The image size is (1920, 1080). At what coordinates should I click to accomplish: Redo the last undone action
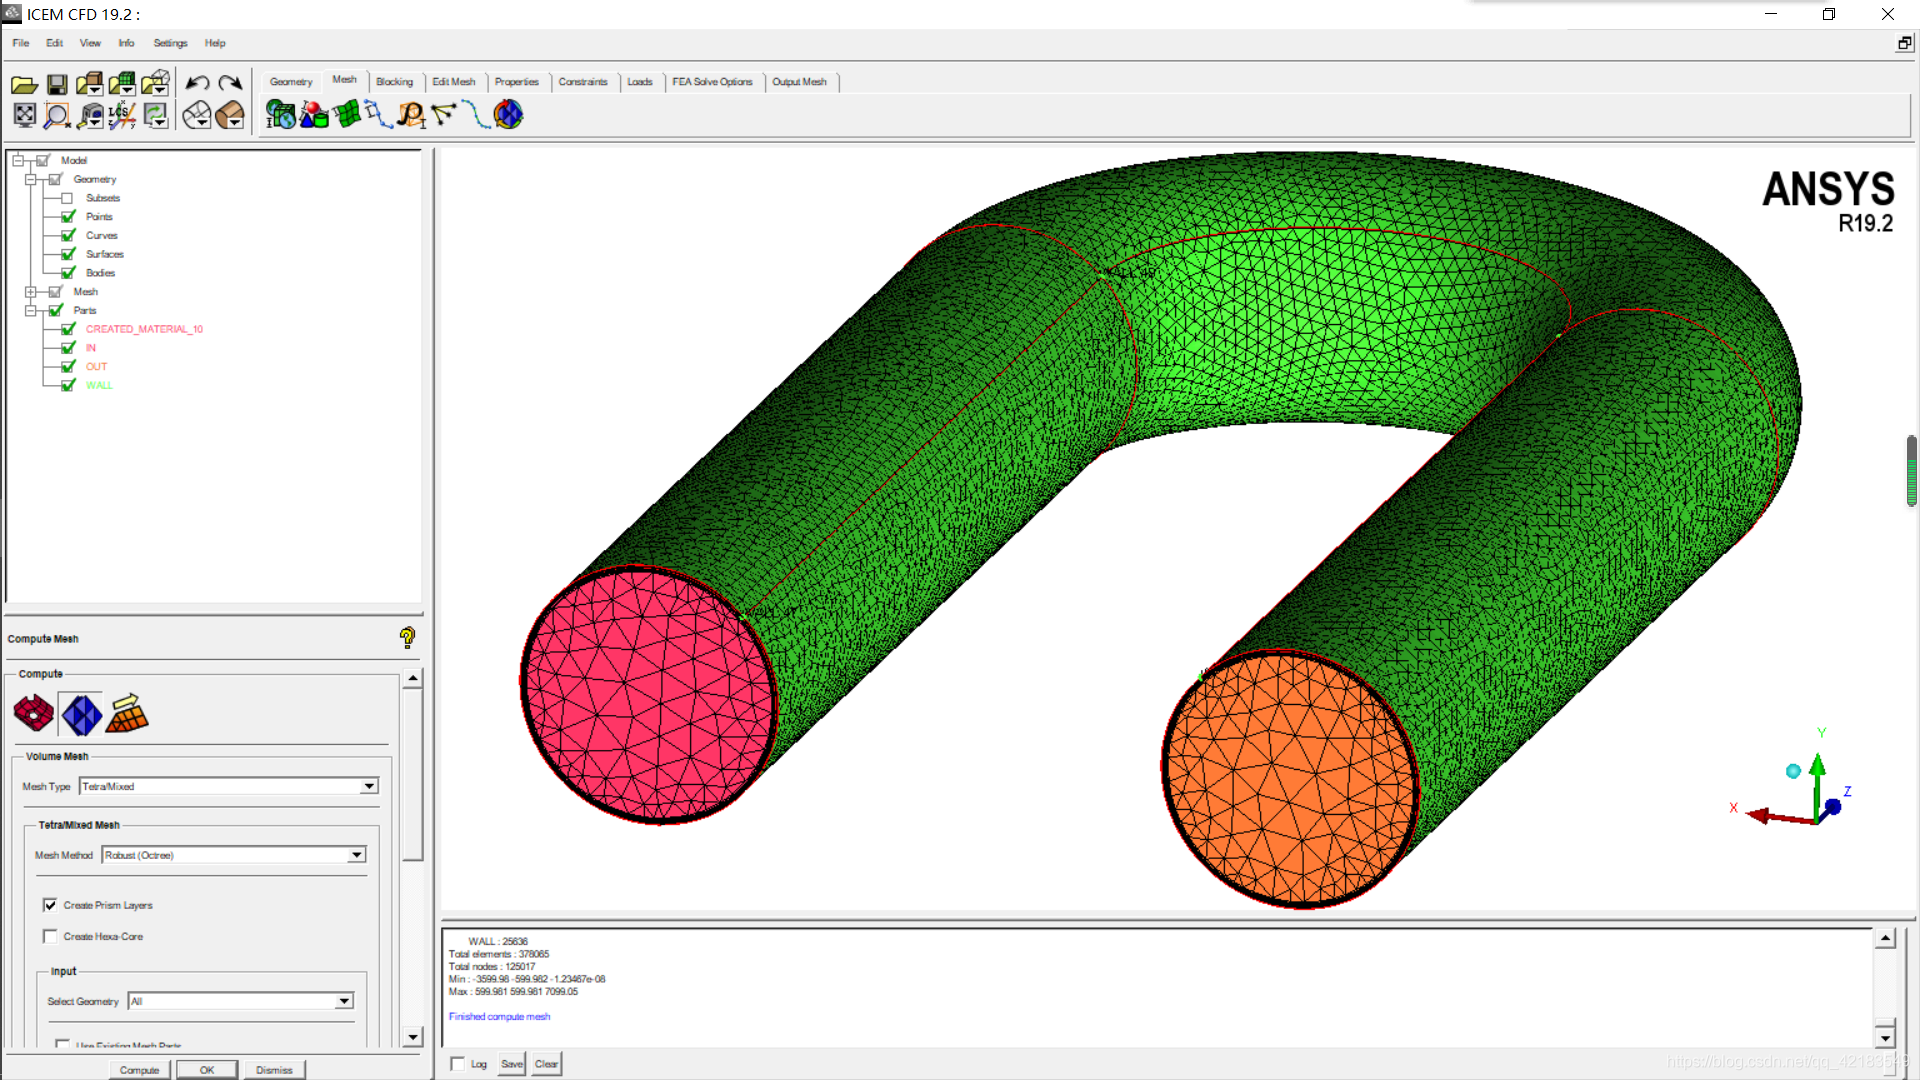[x=230, y=84]
